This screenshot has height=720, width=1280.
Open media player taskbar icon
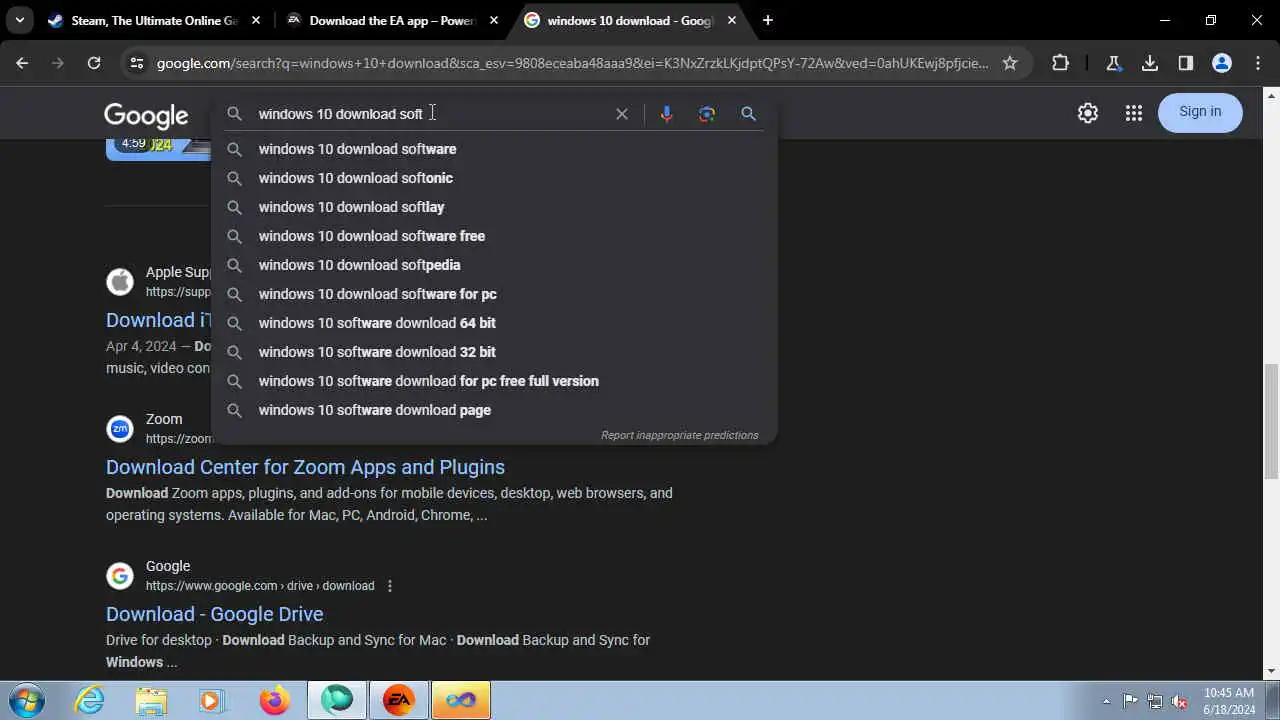pyautogui.click(x=211, y=700)
